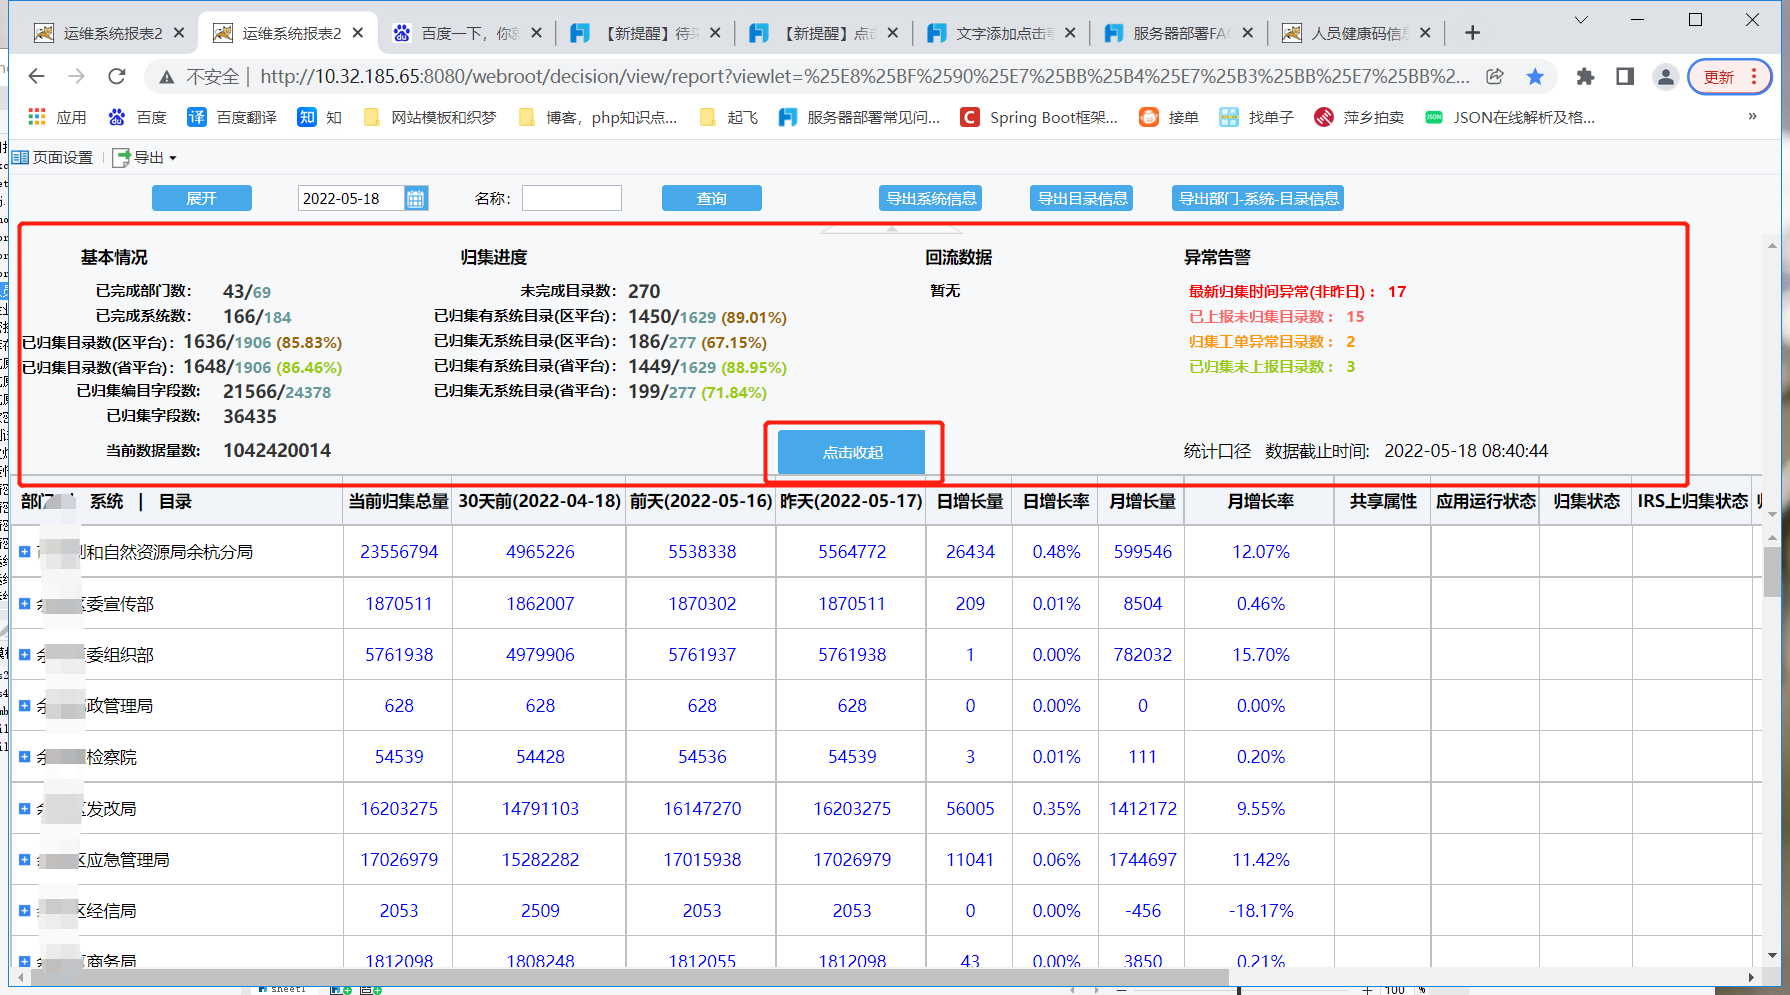Share this page via address bar icon
The width and height of the screenshot is (1790, 995).
pos(1495,76)
